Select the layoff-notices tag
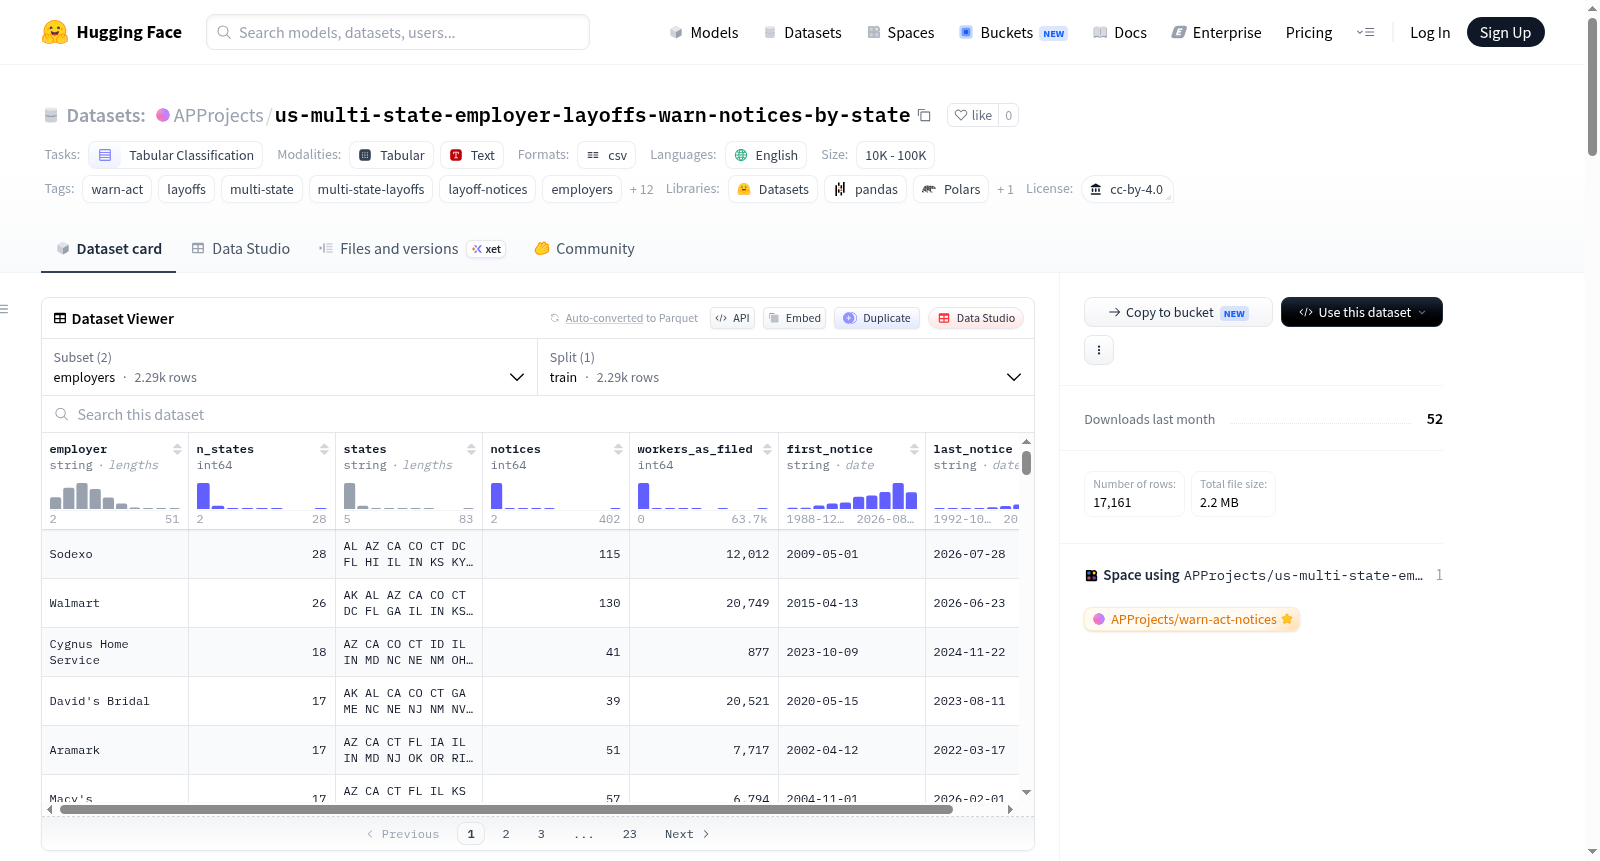1600x861 pixels. [x=488, y=190]
